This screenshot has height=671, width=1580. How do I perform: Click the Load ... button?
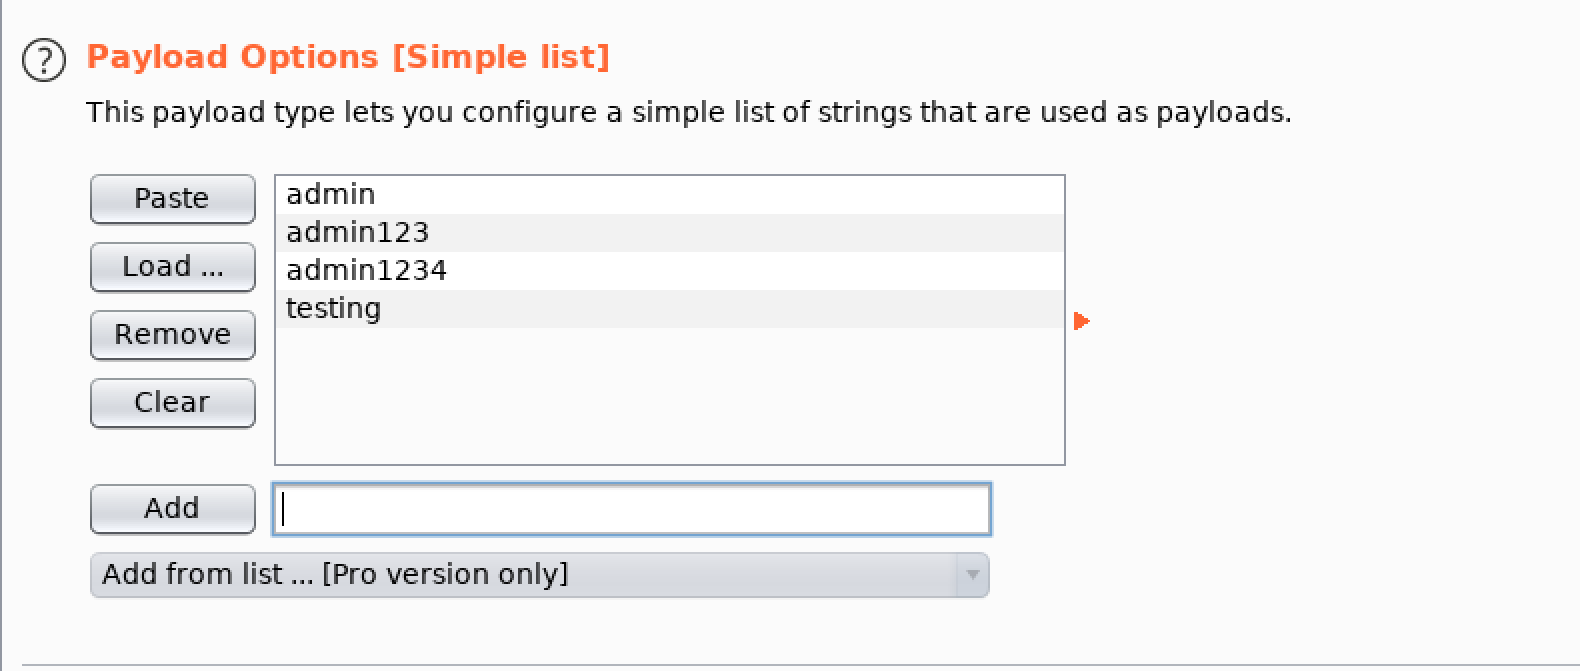(x=172, y=267)
